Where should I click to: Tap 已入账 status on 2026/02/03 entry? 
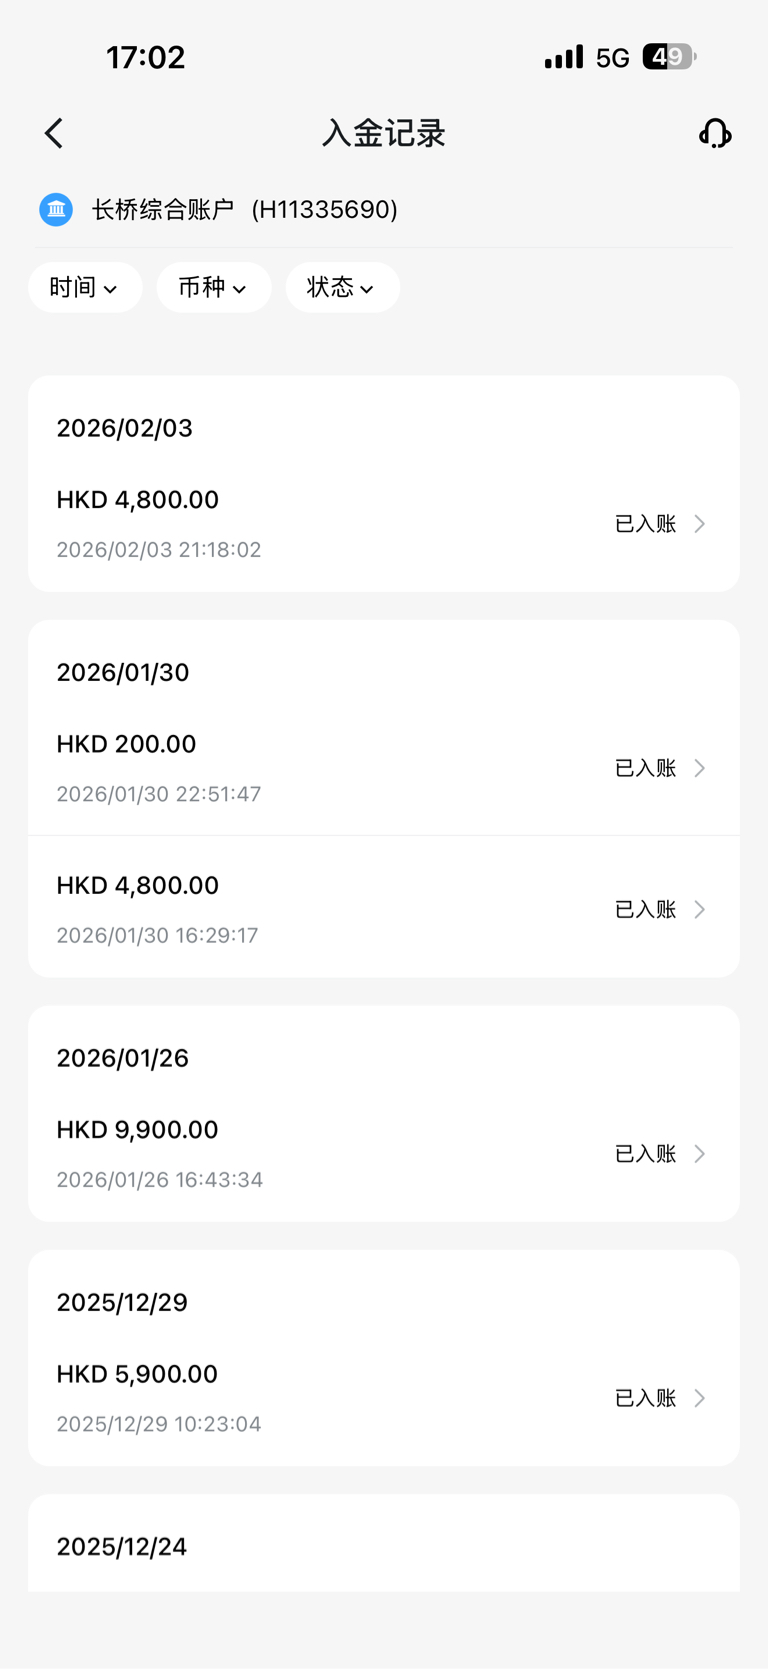click(x=645, y=524)
